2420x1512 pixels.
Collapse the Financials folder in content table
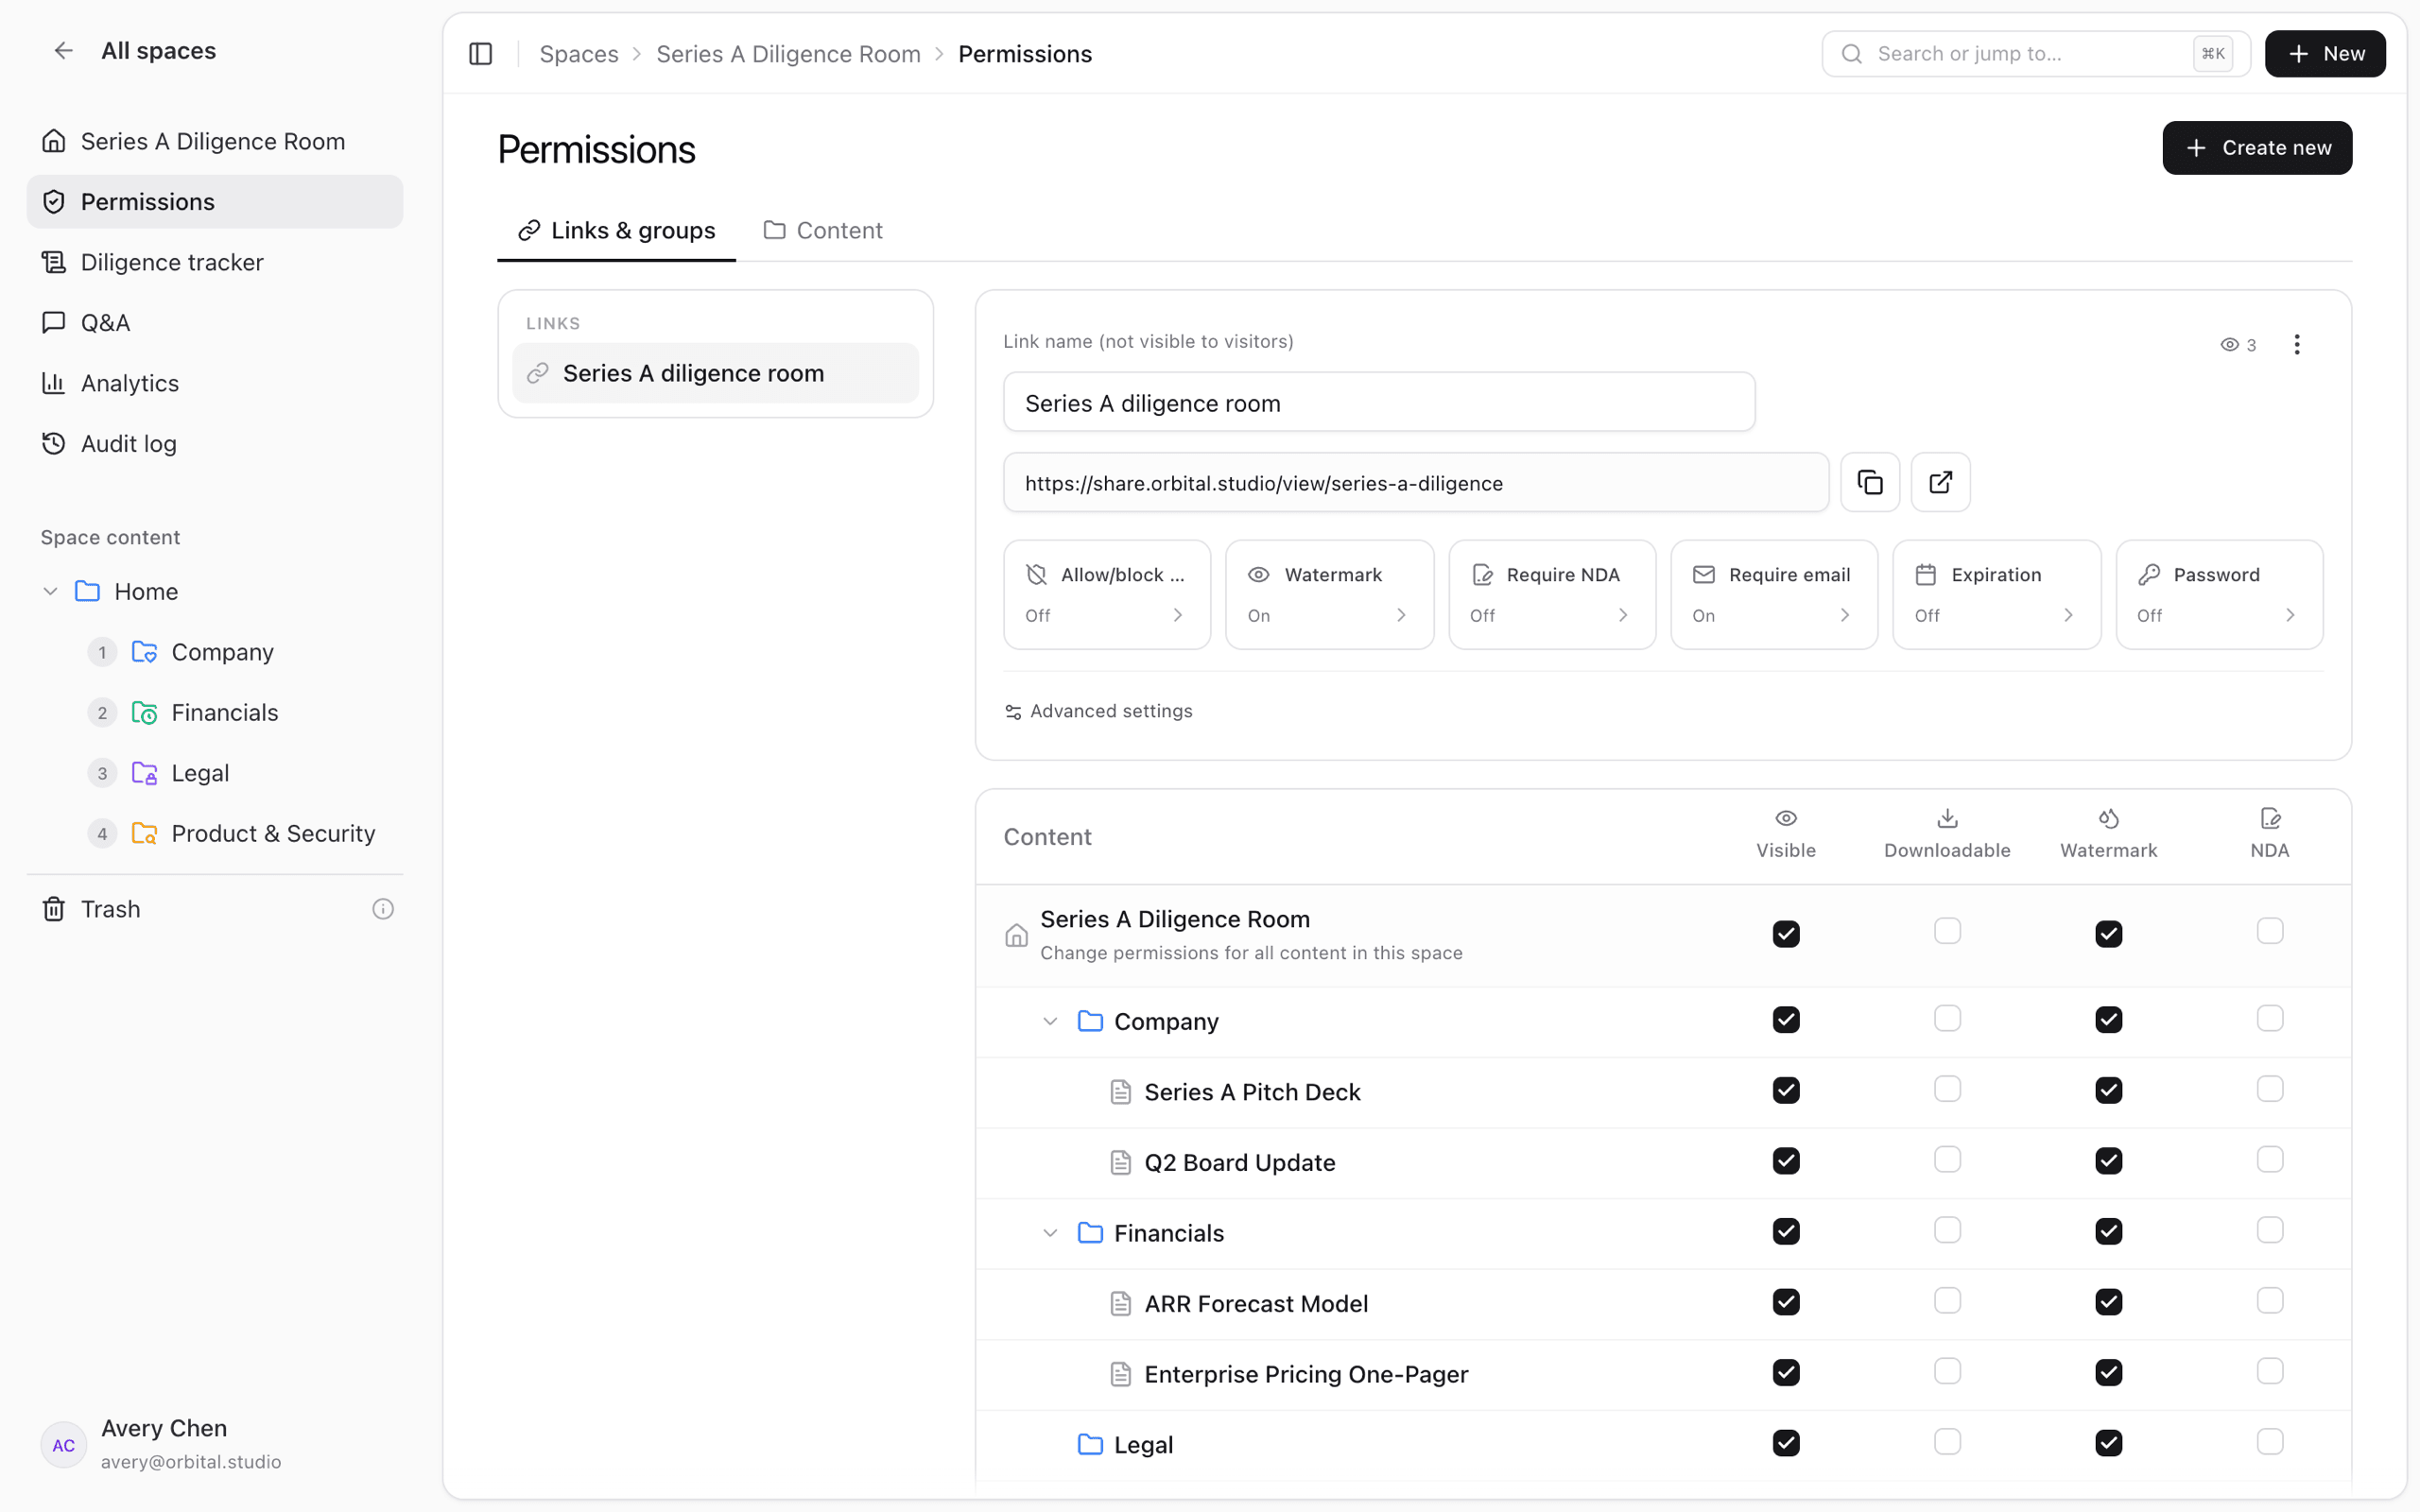coord(1050,1234)
